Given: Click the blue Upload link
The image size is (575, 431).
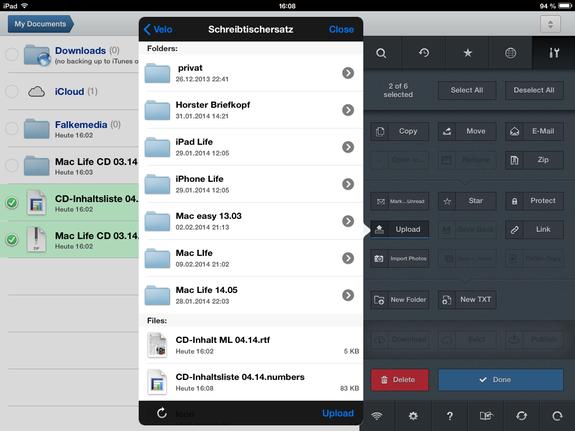Looking at the screenshot, I should coord(338,413).
